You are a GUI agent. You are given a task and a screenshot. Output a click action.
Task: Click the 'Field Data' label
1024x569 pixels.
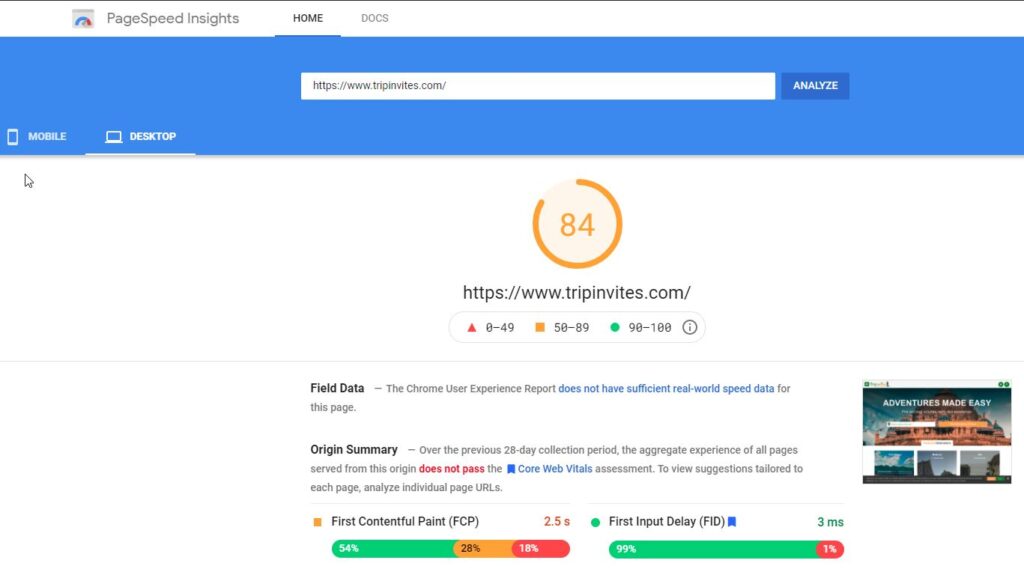337,388
